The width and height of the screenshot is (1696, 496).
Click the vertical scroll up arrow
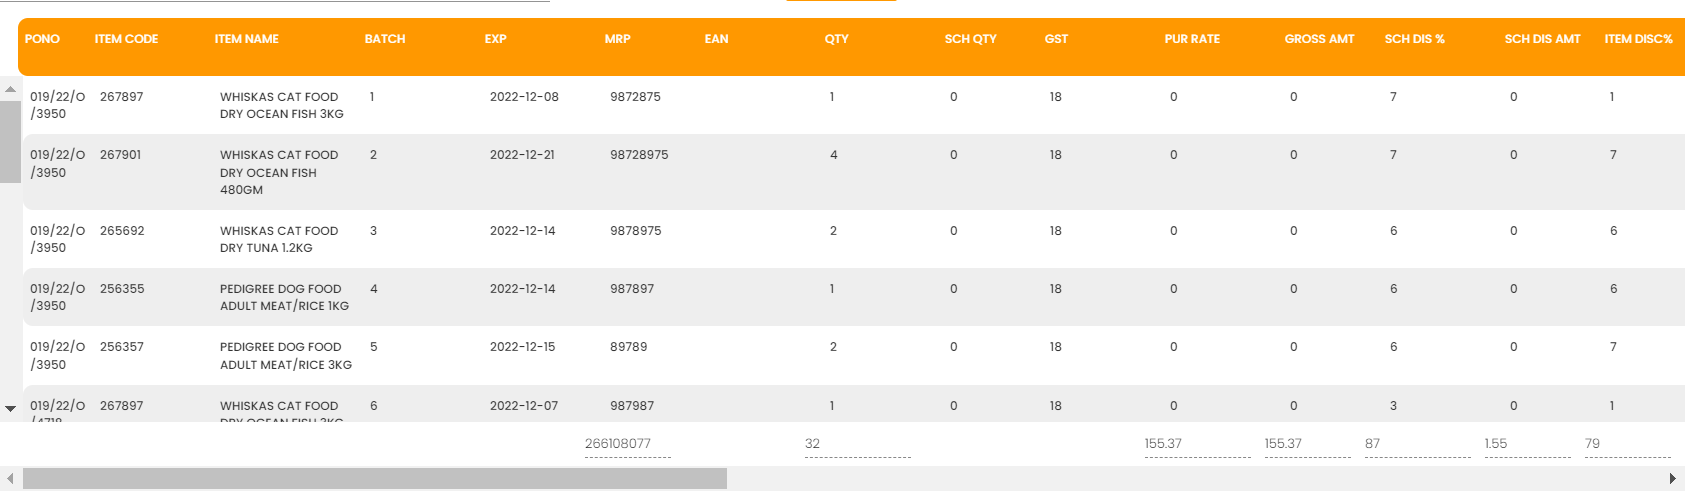tap(10, 89)
